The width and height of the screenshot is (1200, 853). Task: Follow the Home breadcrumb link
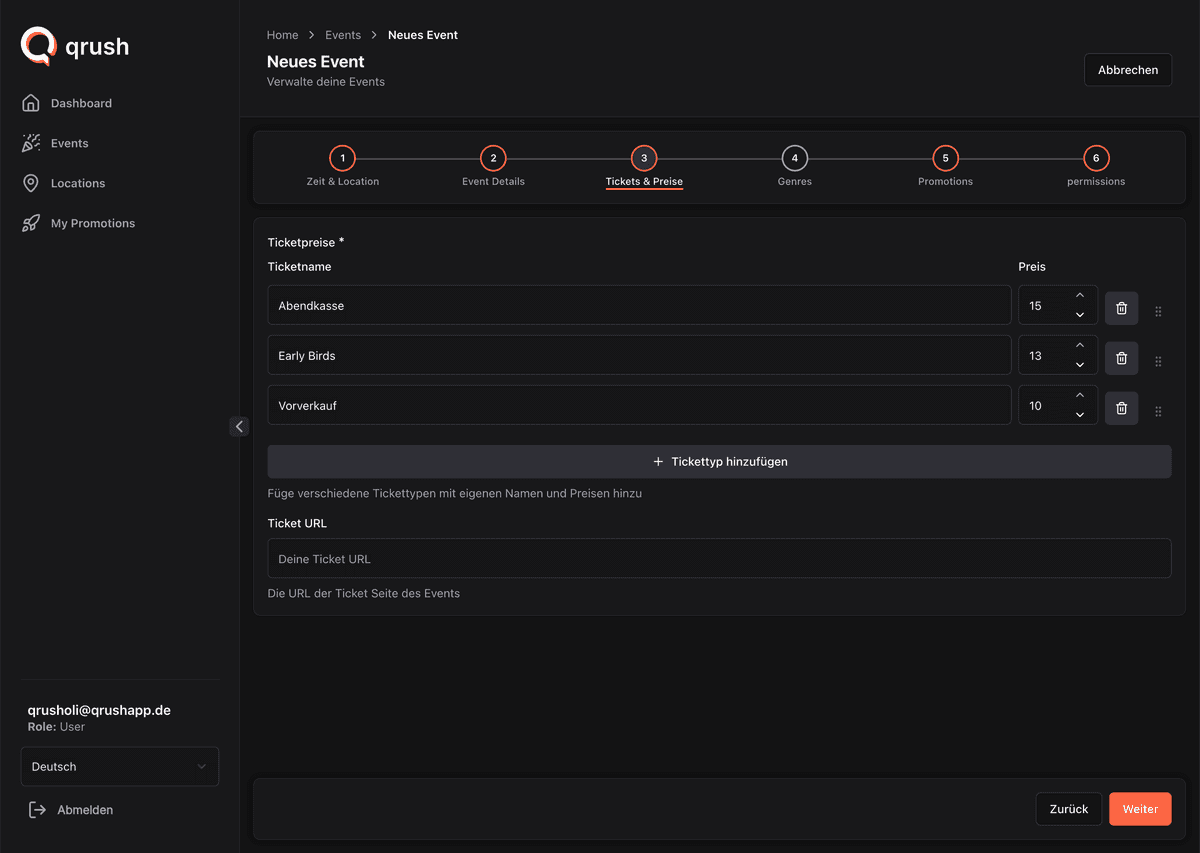[x=283, y=35]
